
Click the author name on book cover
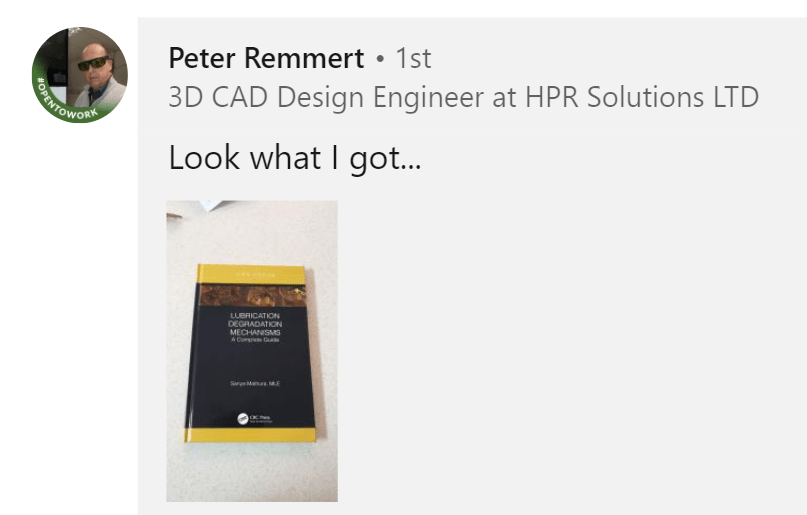click(x=255, y=383)
